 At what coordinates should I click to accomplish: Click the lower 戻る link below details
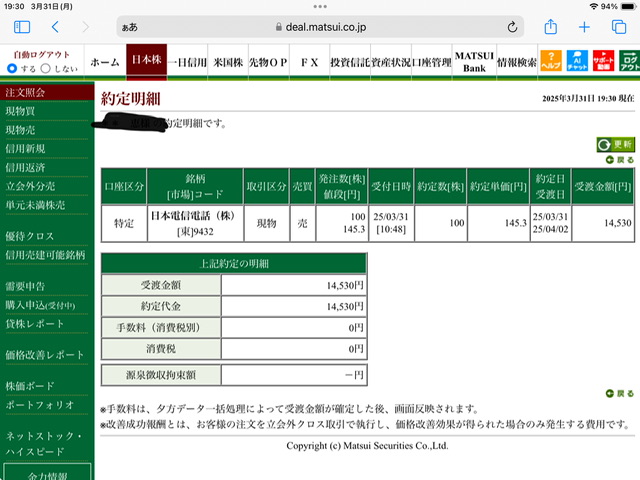pyautogui.click(x=620, y=393)
